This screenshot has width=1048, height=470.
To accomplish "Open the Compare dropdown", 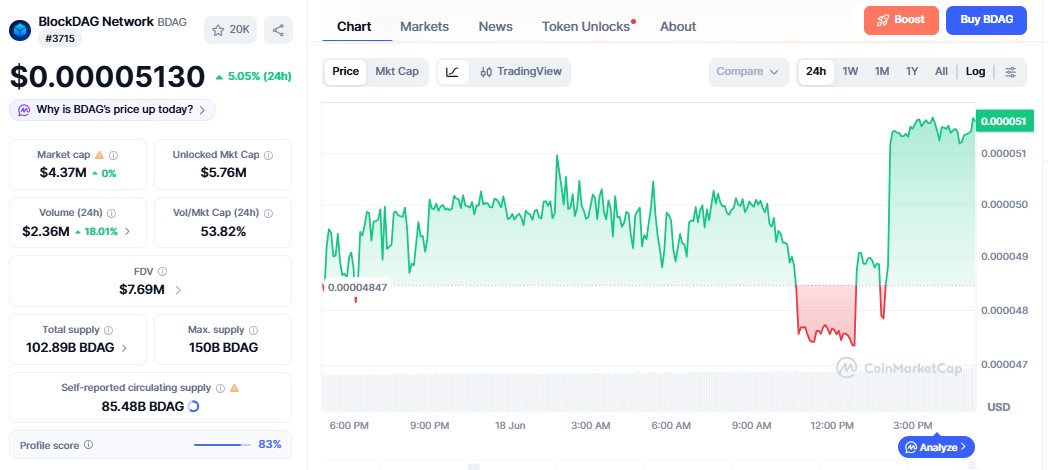I will coord(749,72).
